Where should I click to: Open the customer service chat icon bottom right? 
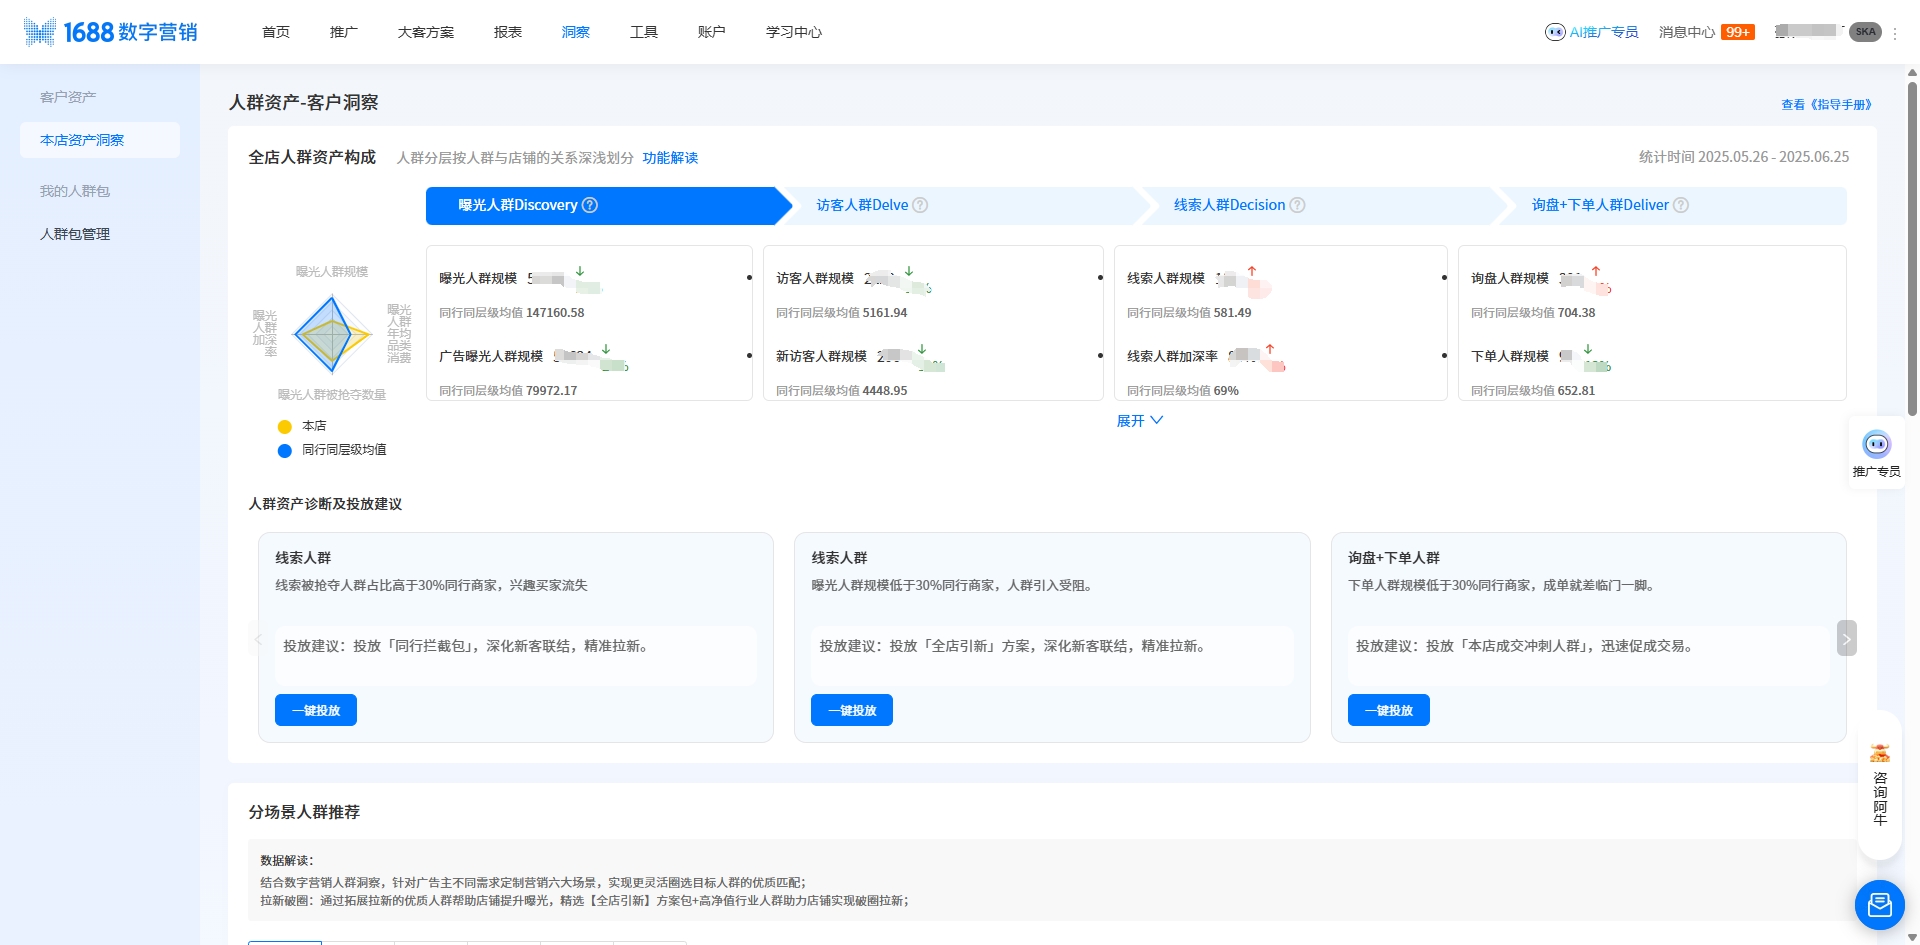pyautogui.click(x=1879, y=904)
